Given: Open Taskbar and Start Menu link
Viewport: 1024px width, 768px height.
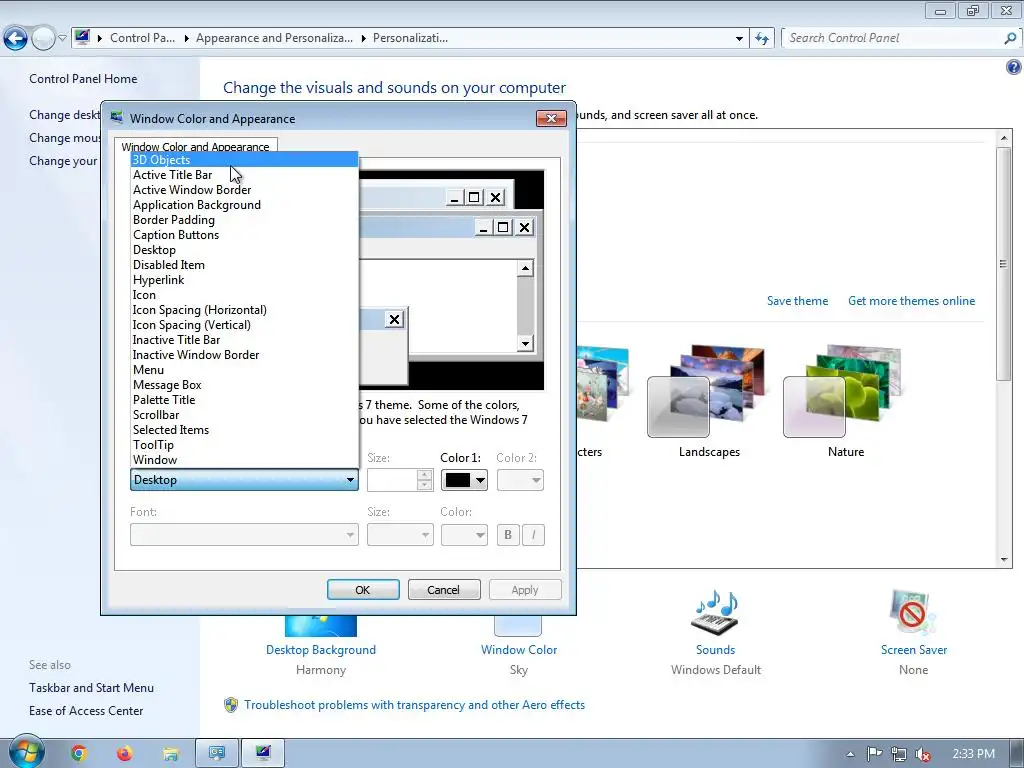Looking at the screenshot, I should point(91,688).
